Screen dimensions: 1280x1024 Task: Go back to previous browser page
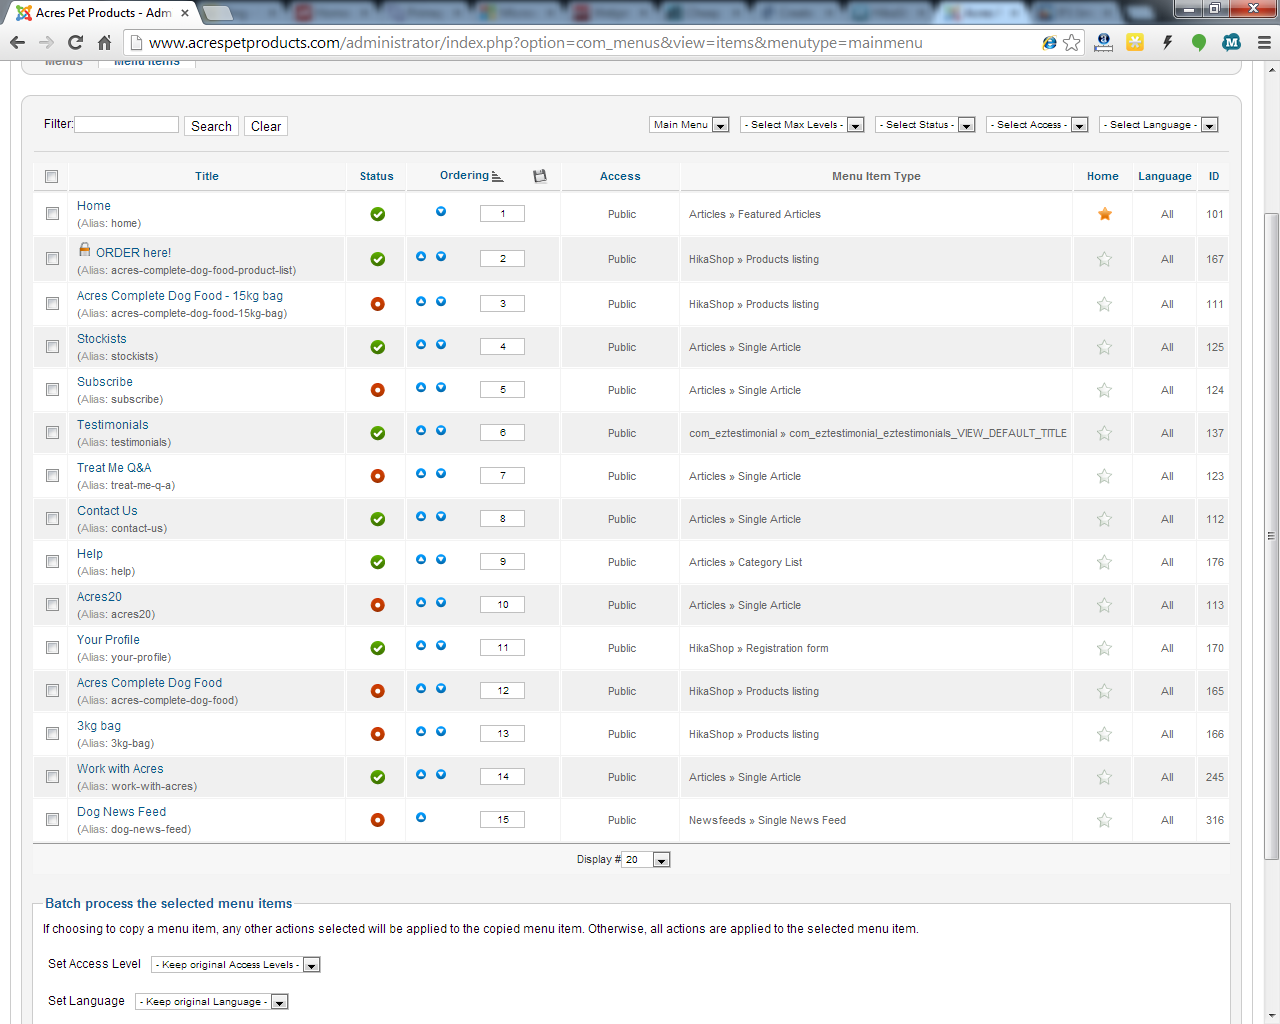click(17, 42)
